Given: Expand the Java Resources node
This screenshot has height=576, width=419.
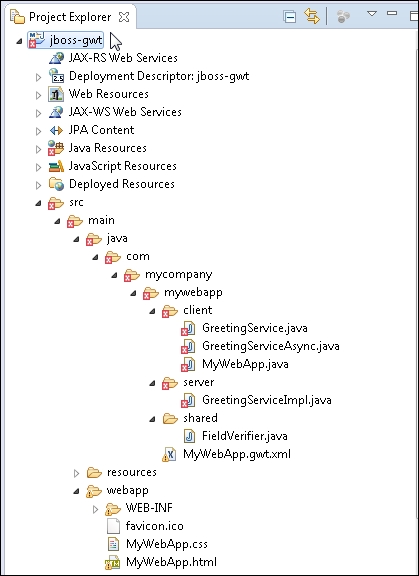Looking at the screenshot, I should 38,149.
